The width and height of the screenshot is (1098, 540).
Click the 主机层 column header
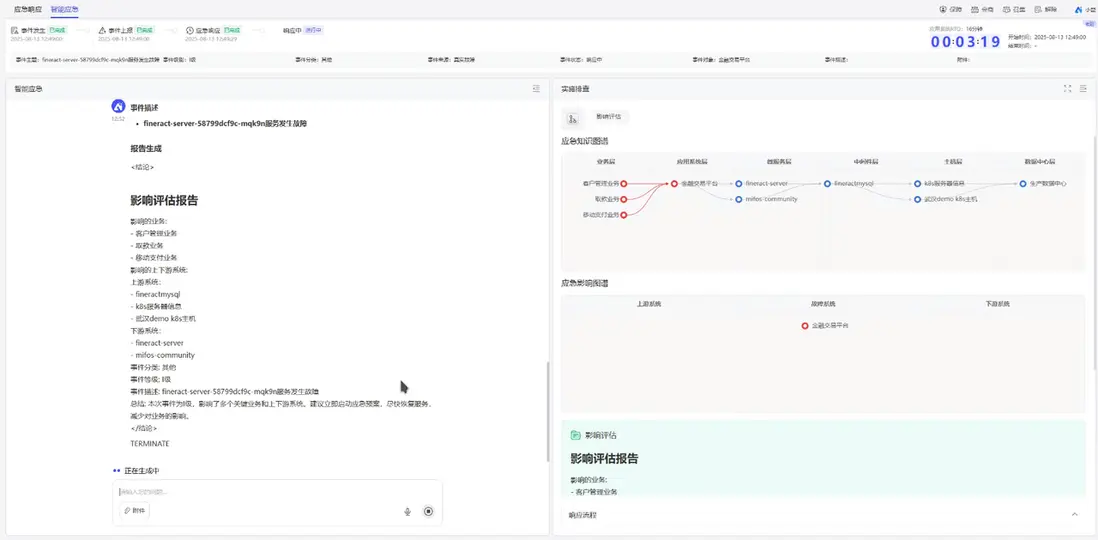click(x=954, y=161)
